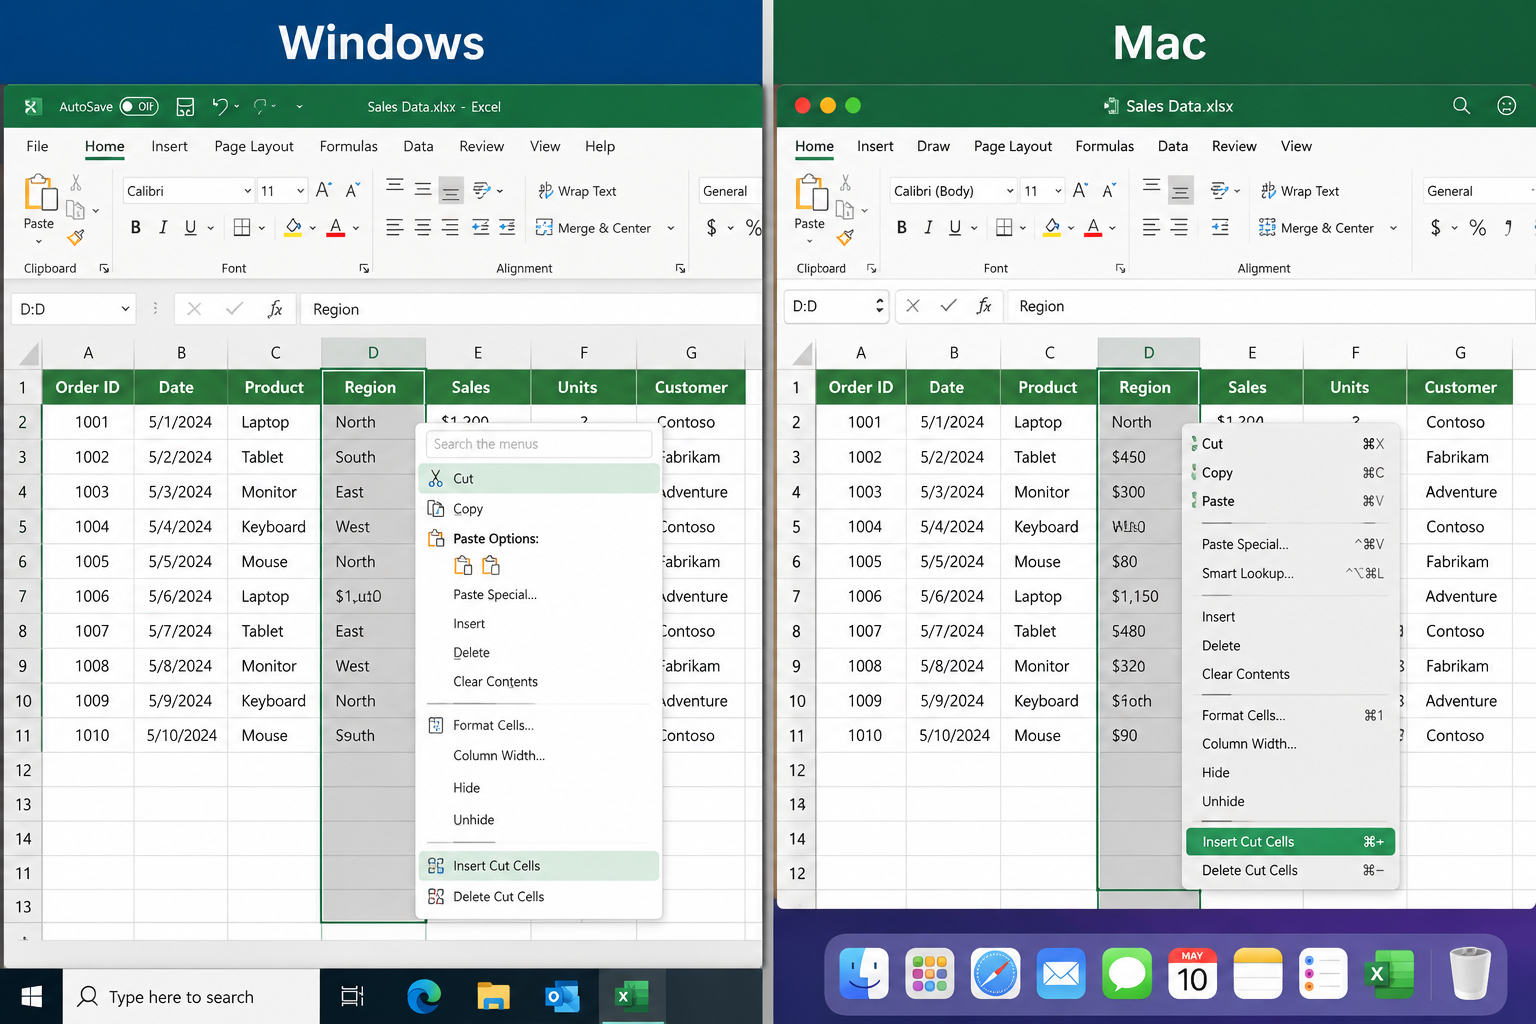Screen dimensions: 1536x1024
Task: Toggle Italic in Windows Excel ribbon
Action: (x=163, y=228)
